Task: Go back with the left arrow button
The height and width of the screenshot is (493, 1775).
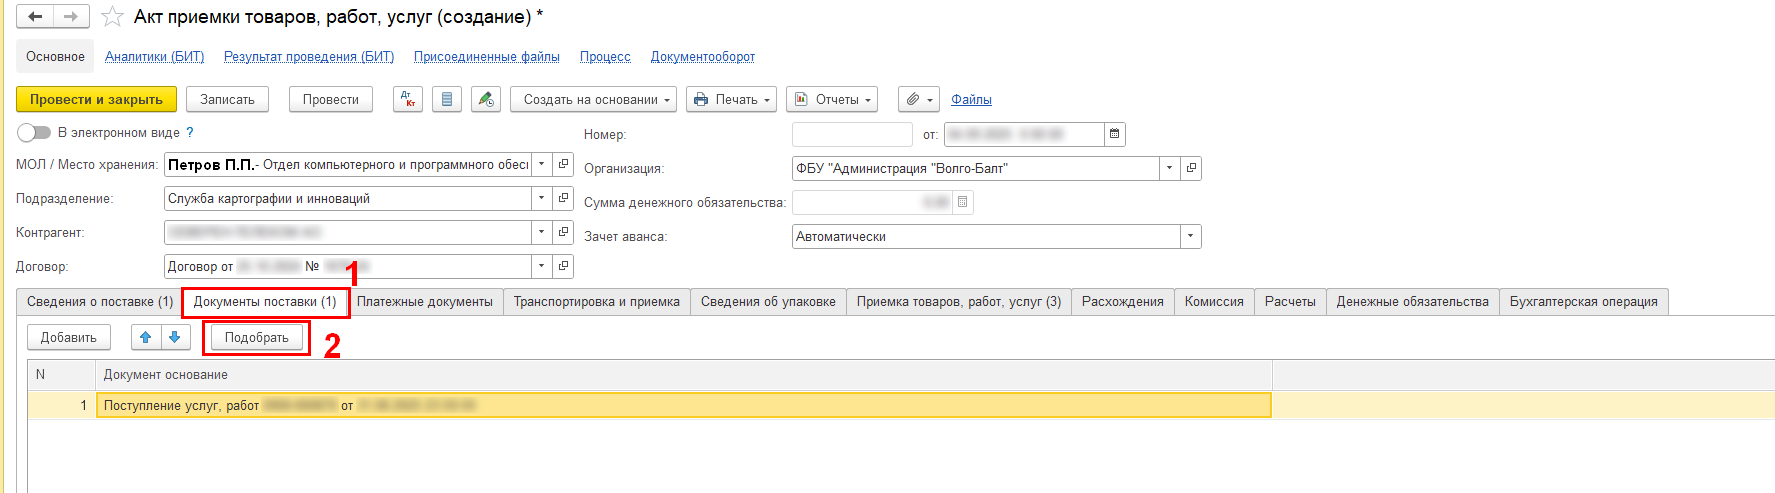Action: pos(35,17)
